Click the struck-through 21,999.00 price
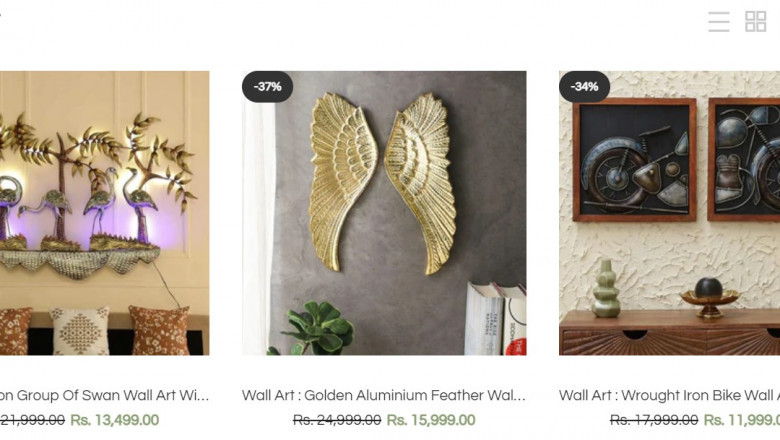This screenshot has width=780, height=440. 32,420
